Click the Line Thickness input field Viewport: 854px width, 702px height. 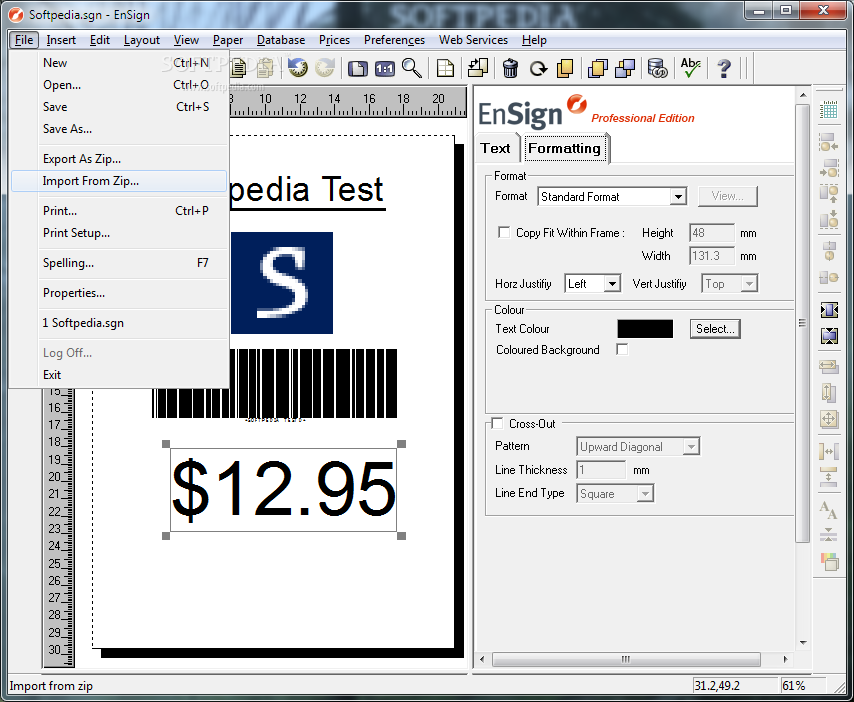(601, 470)
